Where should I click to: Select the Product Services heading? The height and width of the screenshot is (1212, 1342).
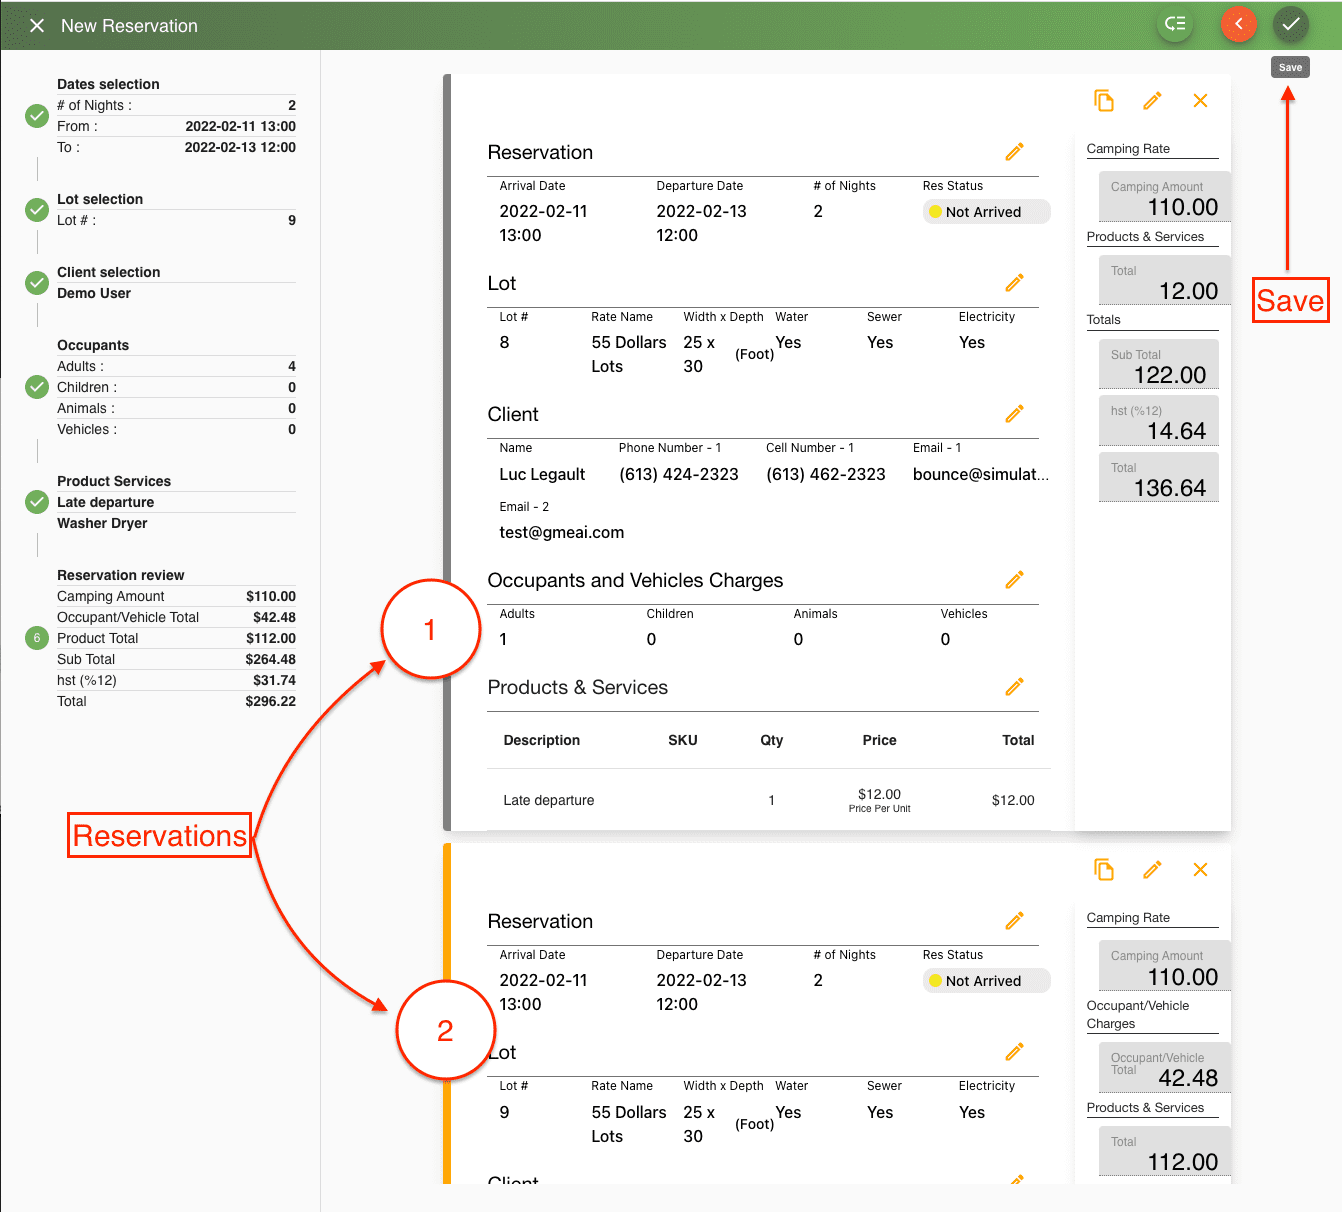coord(114,481)
